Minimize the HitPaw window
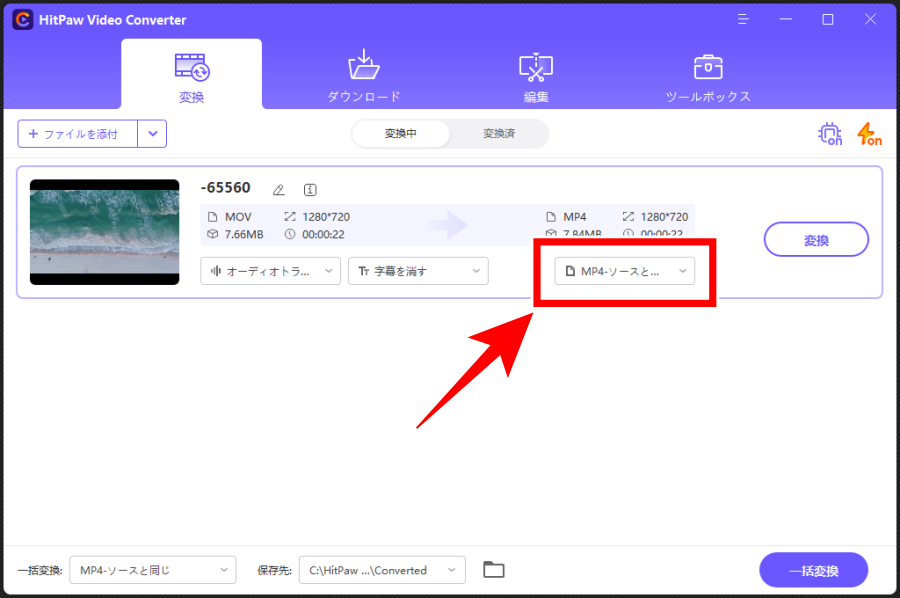 [786, 20]
